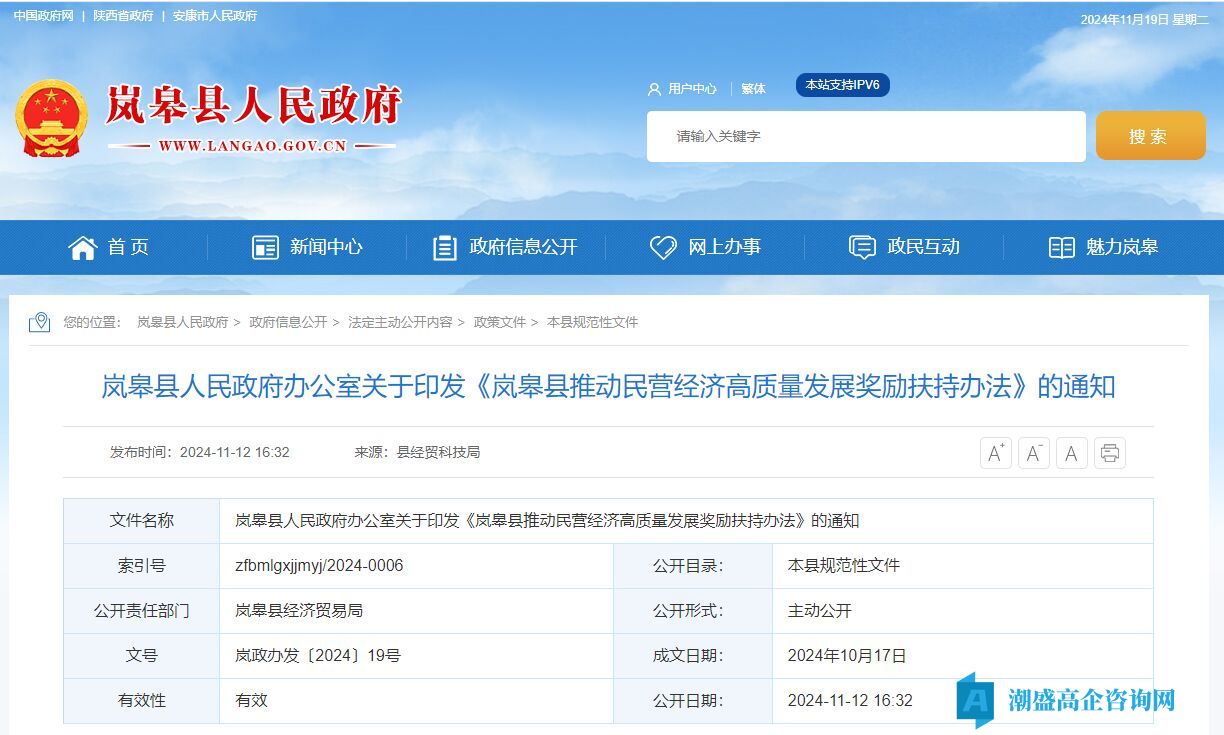Go to 网上办事 section

tap(705, 247)
